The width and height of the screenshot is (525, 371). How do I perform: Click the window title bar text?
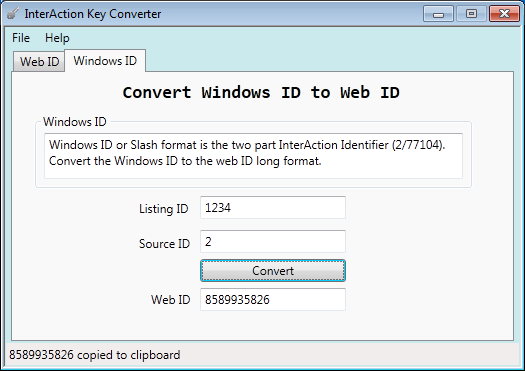(x=93, y=14)
